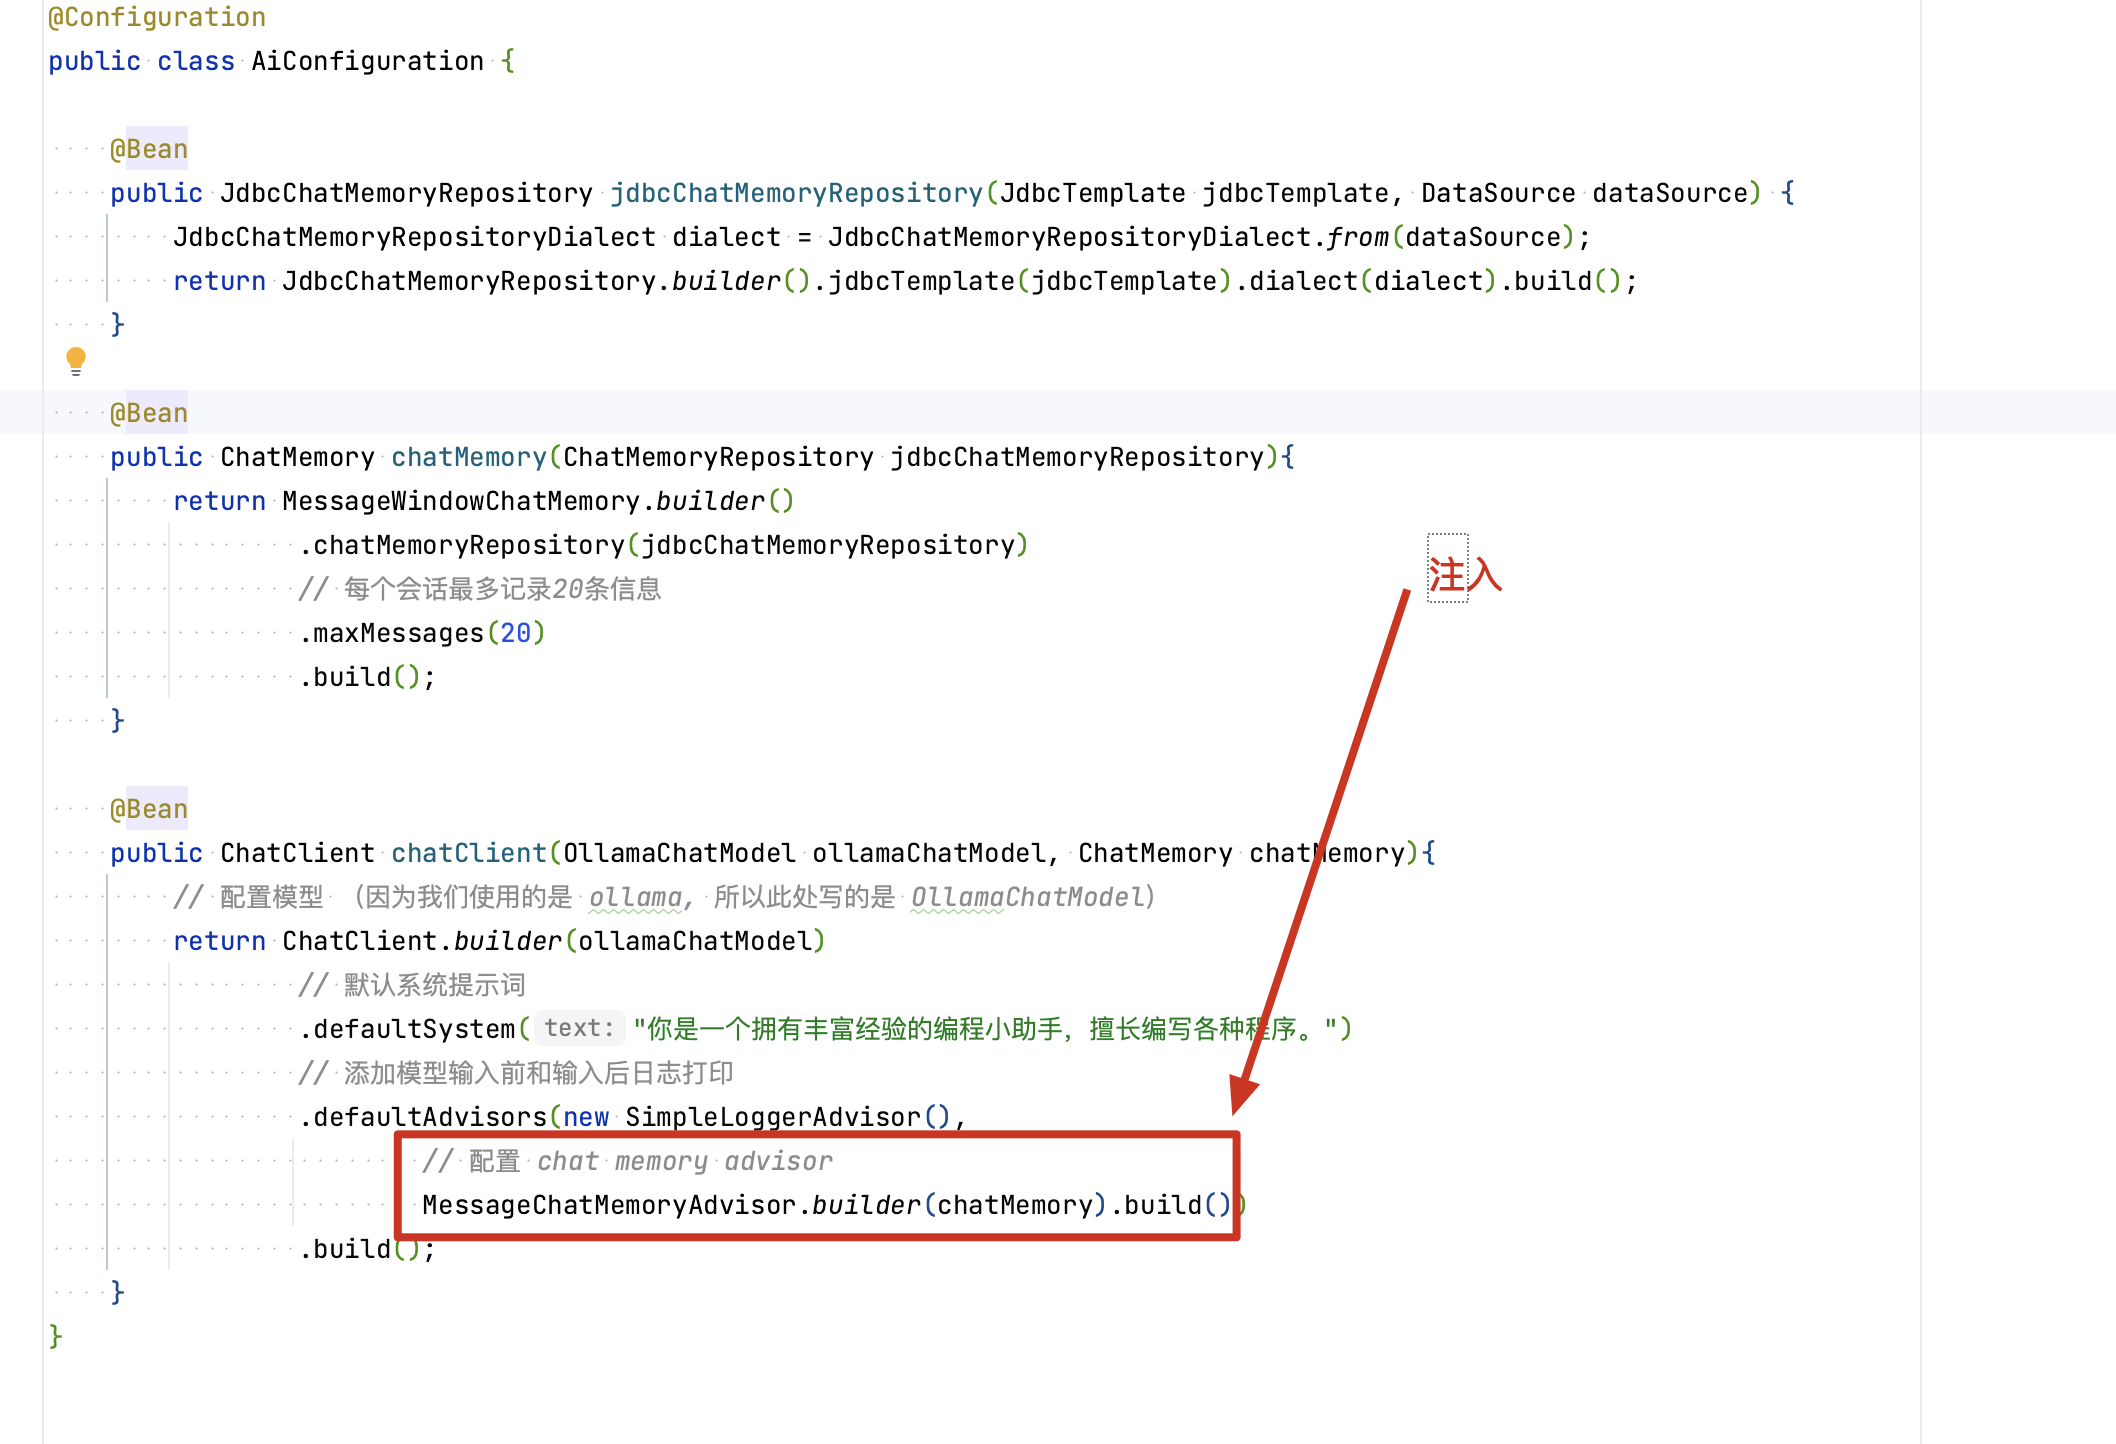Click the comment about 20 messages per session

click(480, 589)
